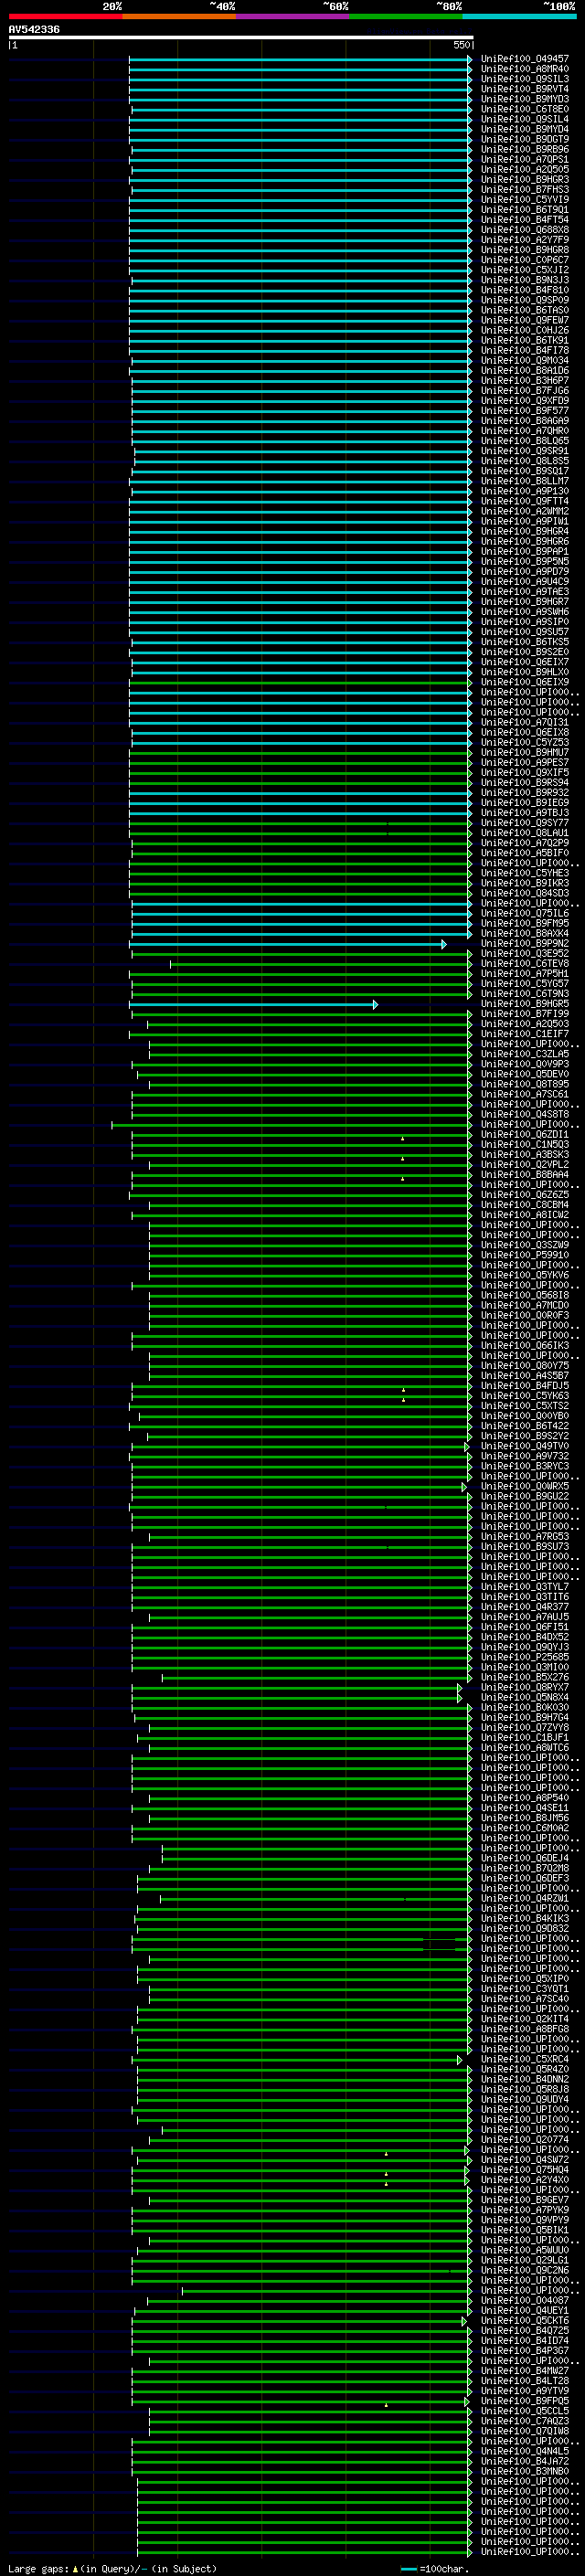Select hit label UniRef100_B9DGT9
The width and height of the screenshot is (585, 2576).
click(x=525, y=139)
